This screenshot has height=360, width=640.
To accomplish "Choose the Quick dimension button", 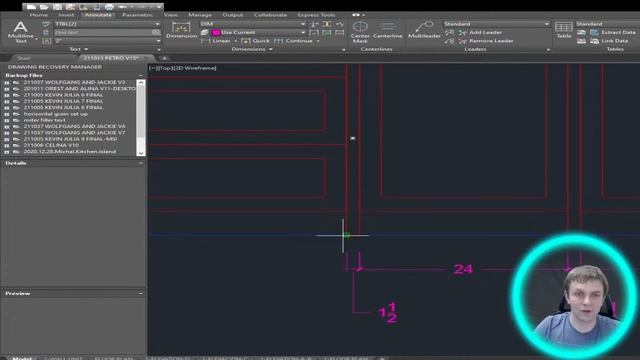I will (x=256, y=41).
